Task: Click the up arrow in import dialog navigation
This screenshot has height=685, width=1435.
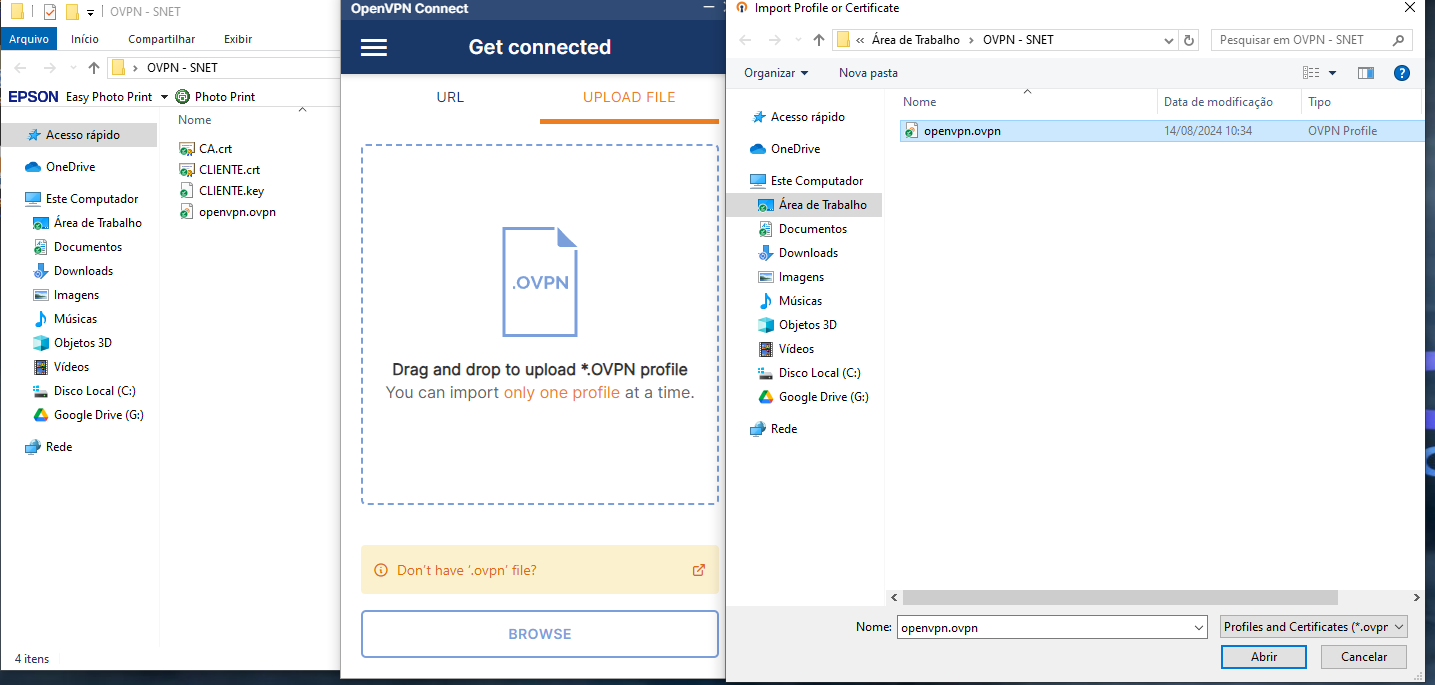Action: [819, 40]
